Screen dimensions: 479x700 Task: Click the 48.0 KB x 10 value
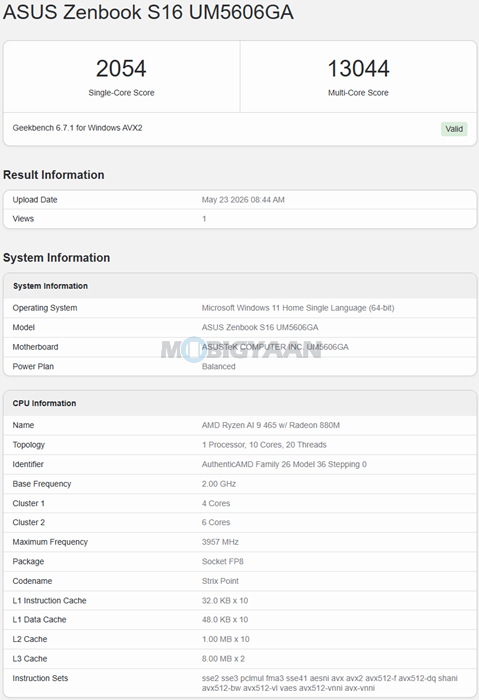pos(225,620)
